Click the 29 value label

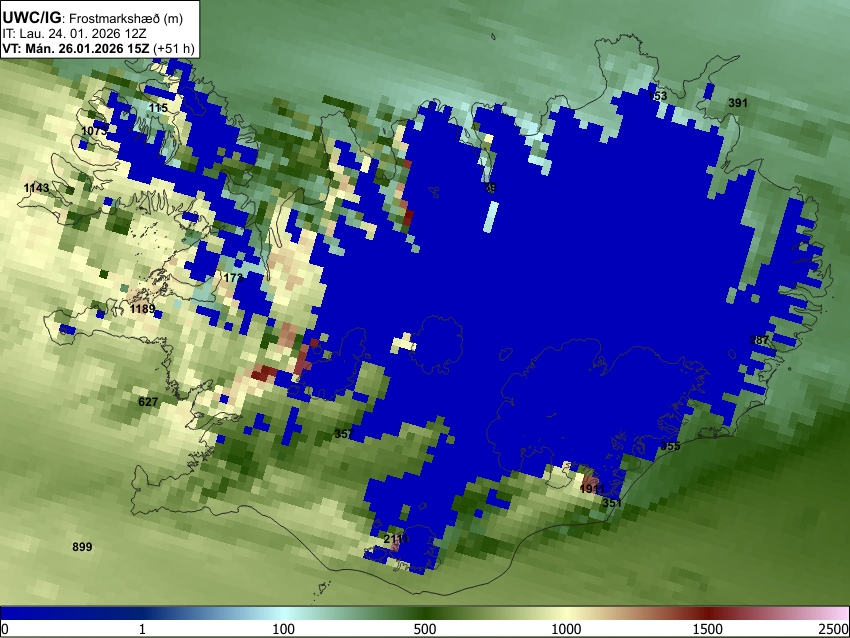pyautogui.click(x=490, y=188)
